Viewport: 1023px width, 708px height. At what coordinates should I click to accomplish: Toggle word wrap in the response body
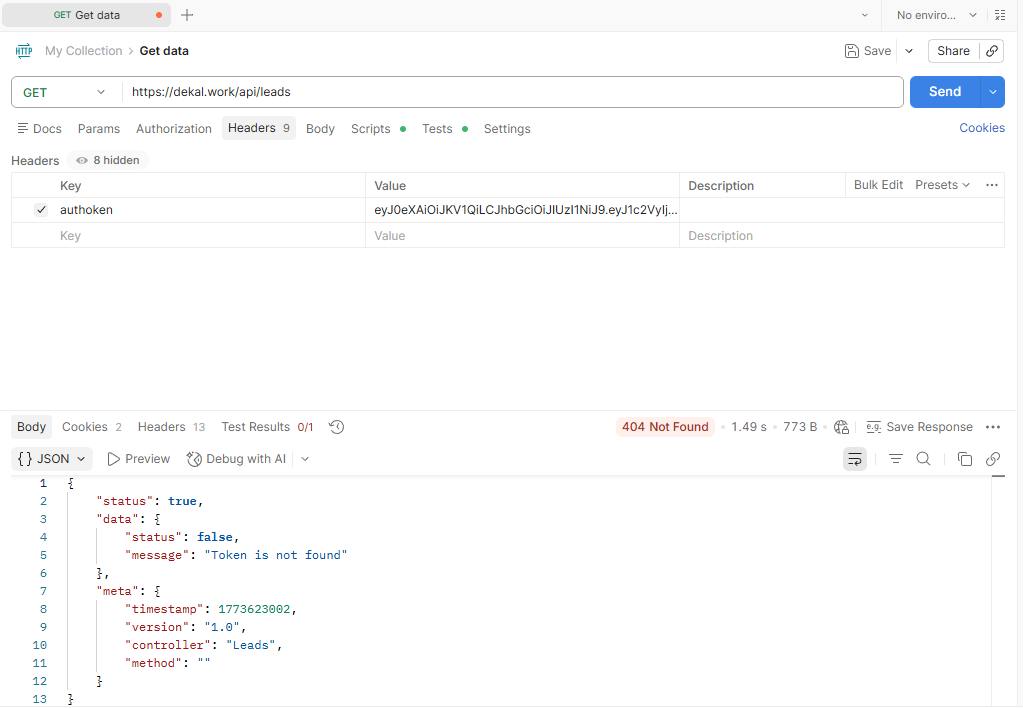point(854,459)
